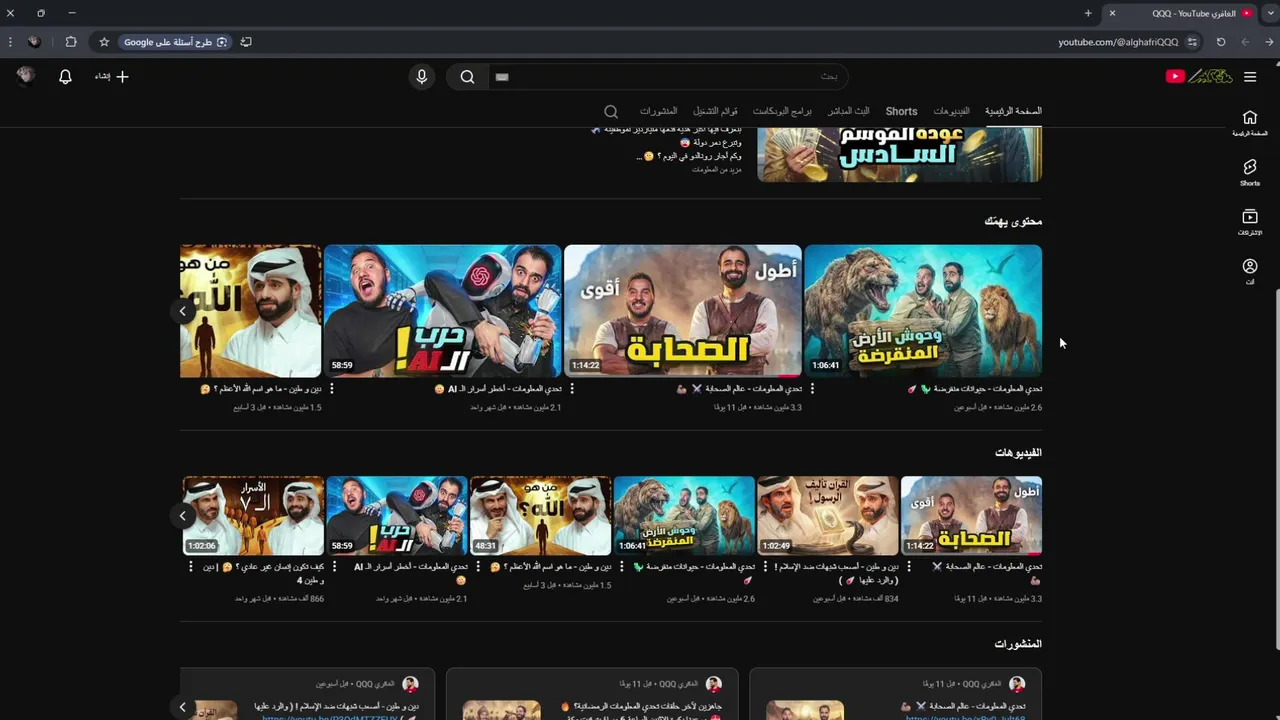Start voice search with the microphone
This screenshot has height=720, width=1280.
coord(421,77)
